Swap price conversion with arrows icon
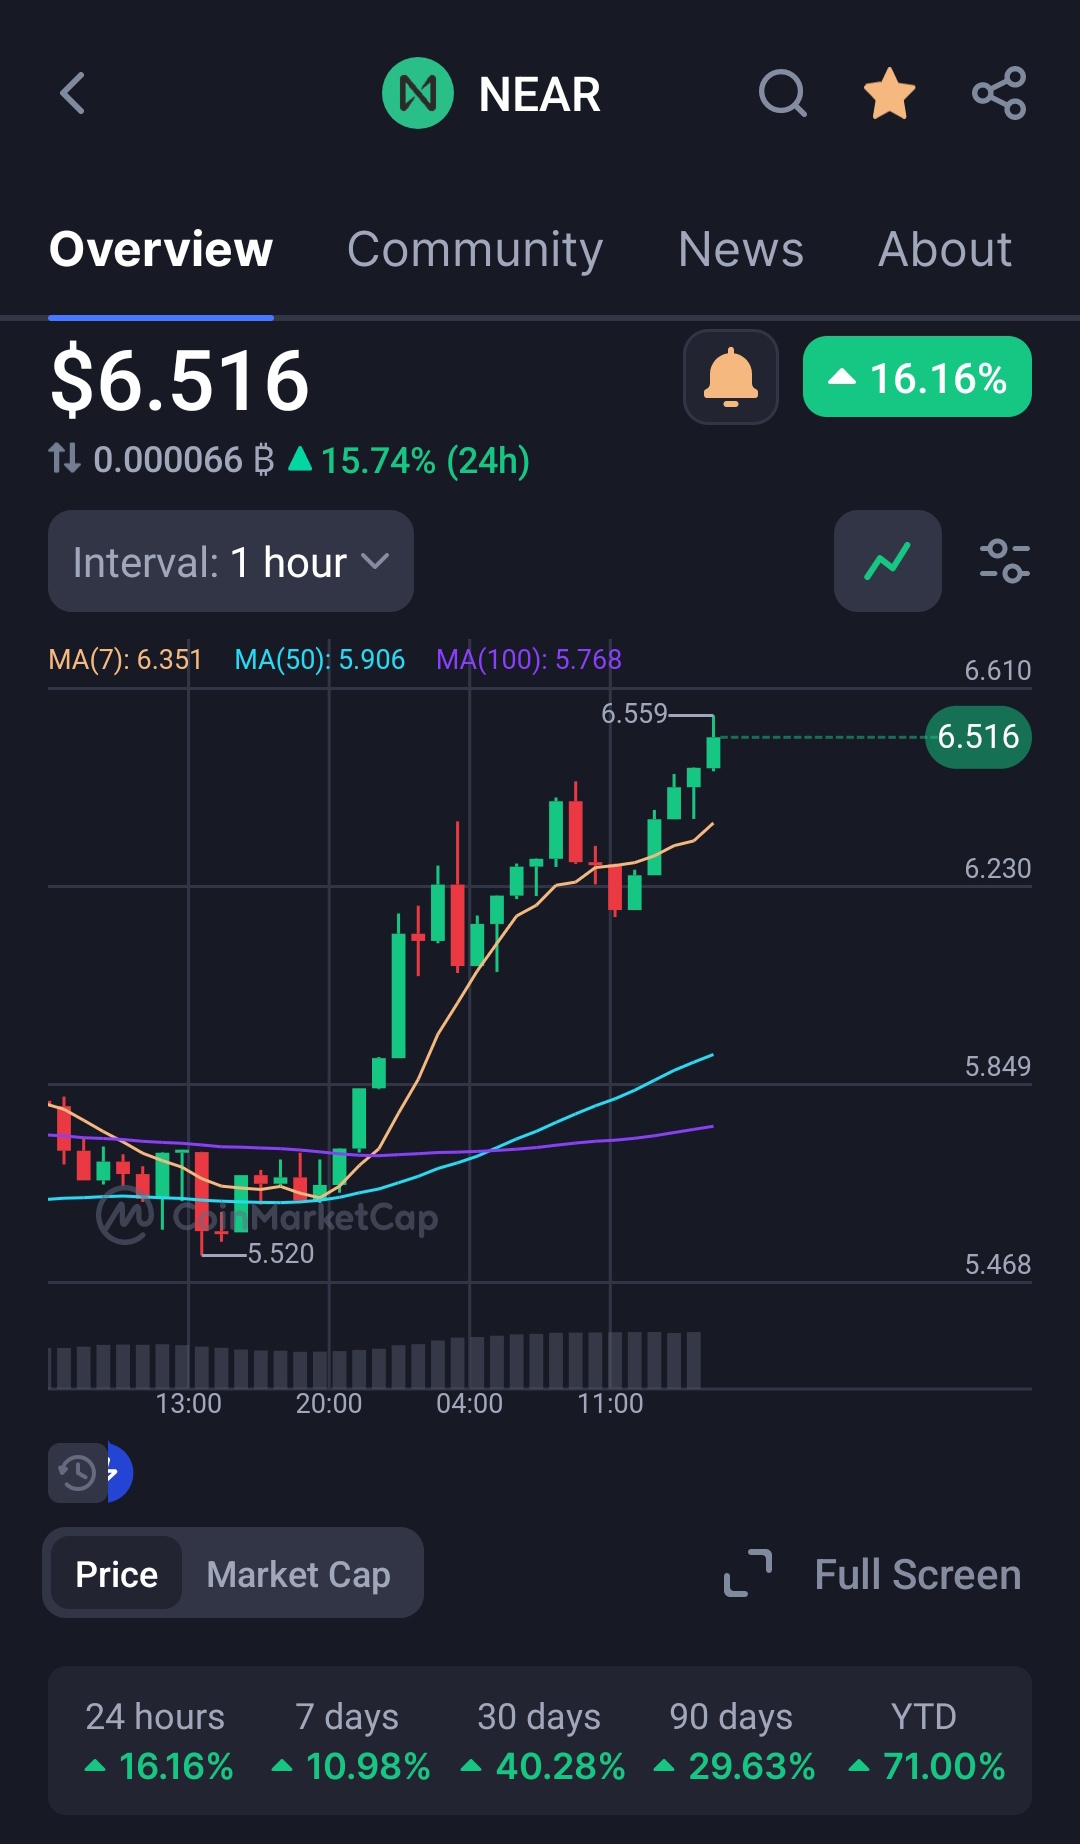The width and height of the screenshot is (1080, 1844). click(x=65, y=459)
